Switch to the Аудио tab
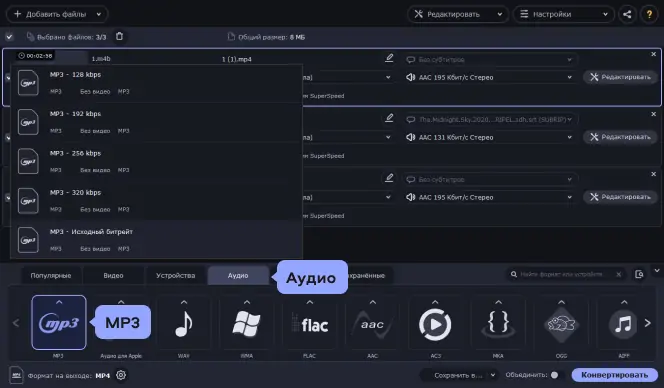This screenshot has width=664, height=388. [x=238, y=275]
